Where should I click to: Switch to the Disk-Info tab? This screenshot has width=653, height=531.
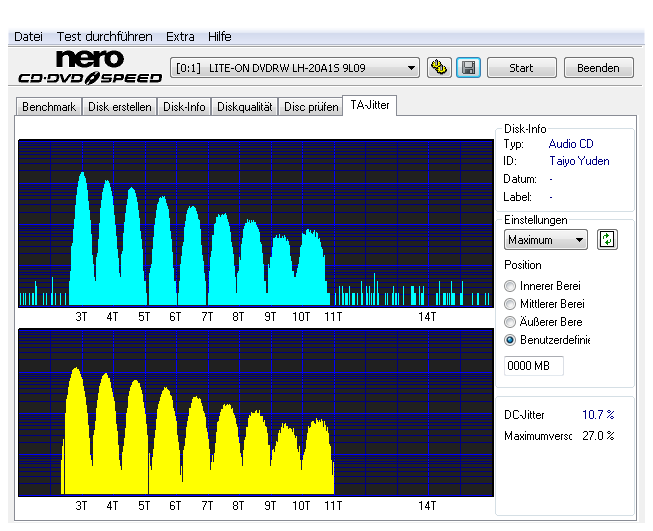(184, 107)
